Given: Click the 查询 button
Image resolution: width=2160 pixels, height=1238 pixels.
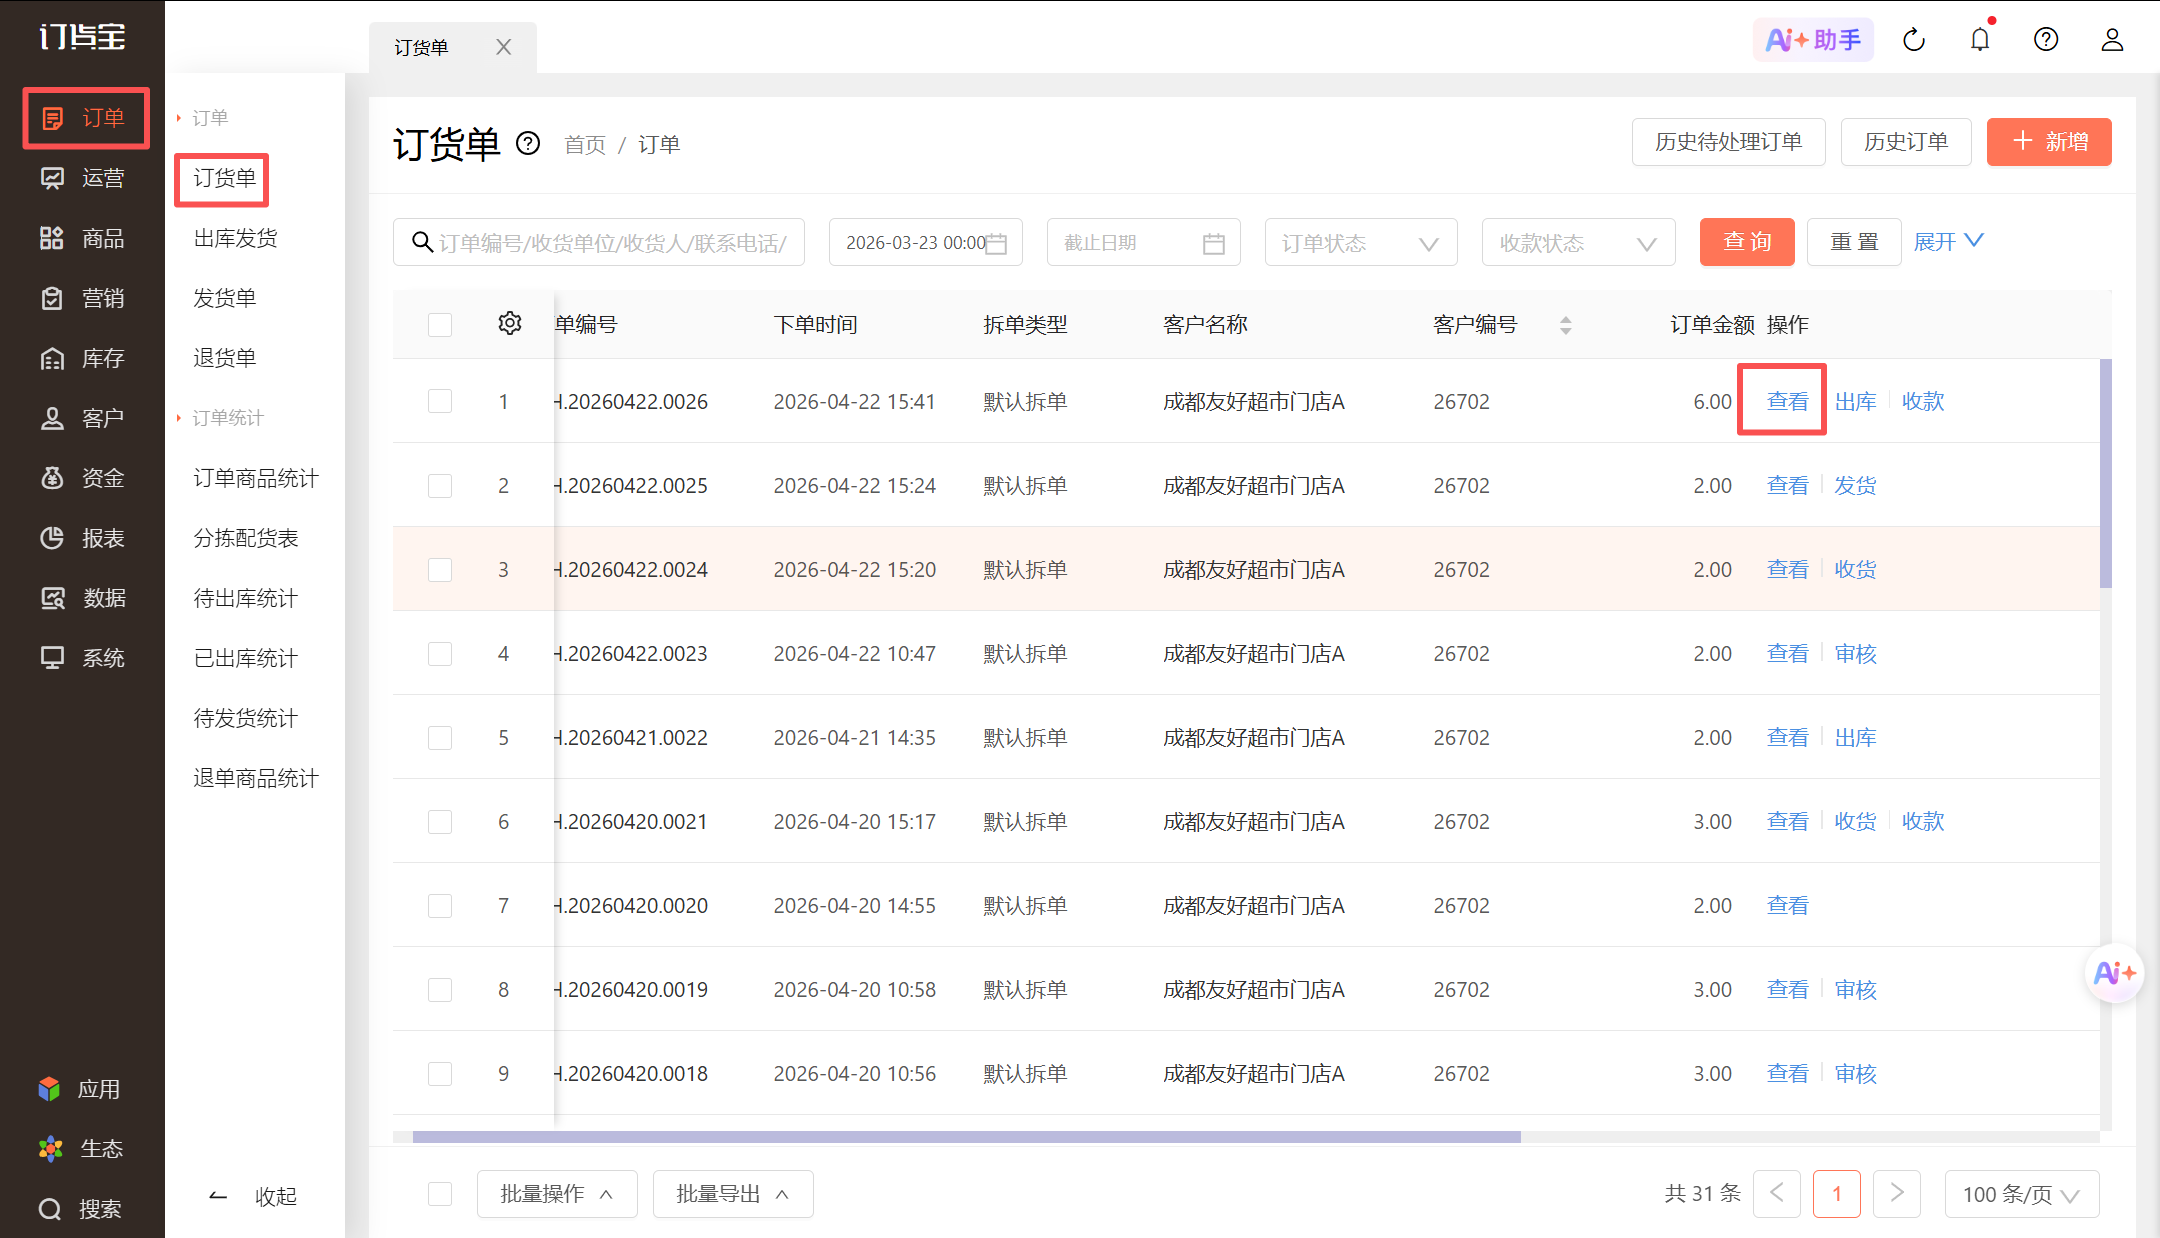Looking at the screenshot, I should pyautogui.click(x=1747, y=242).
